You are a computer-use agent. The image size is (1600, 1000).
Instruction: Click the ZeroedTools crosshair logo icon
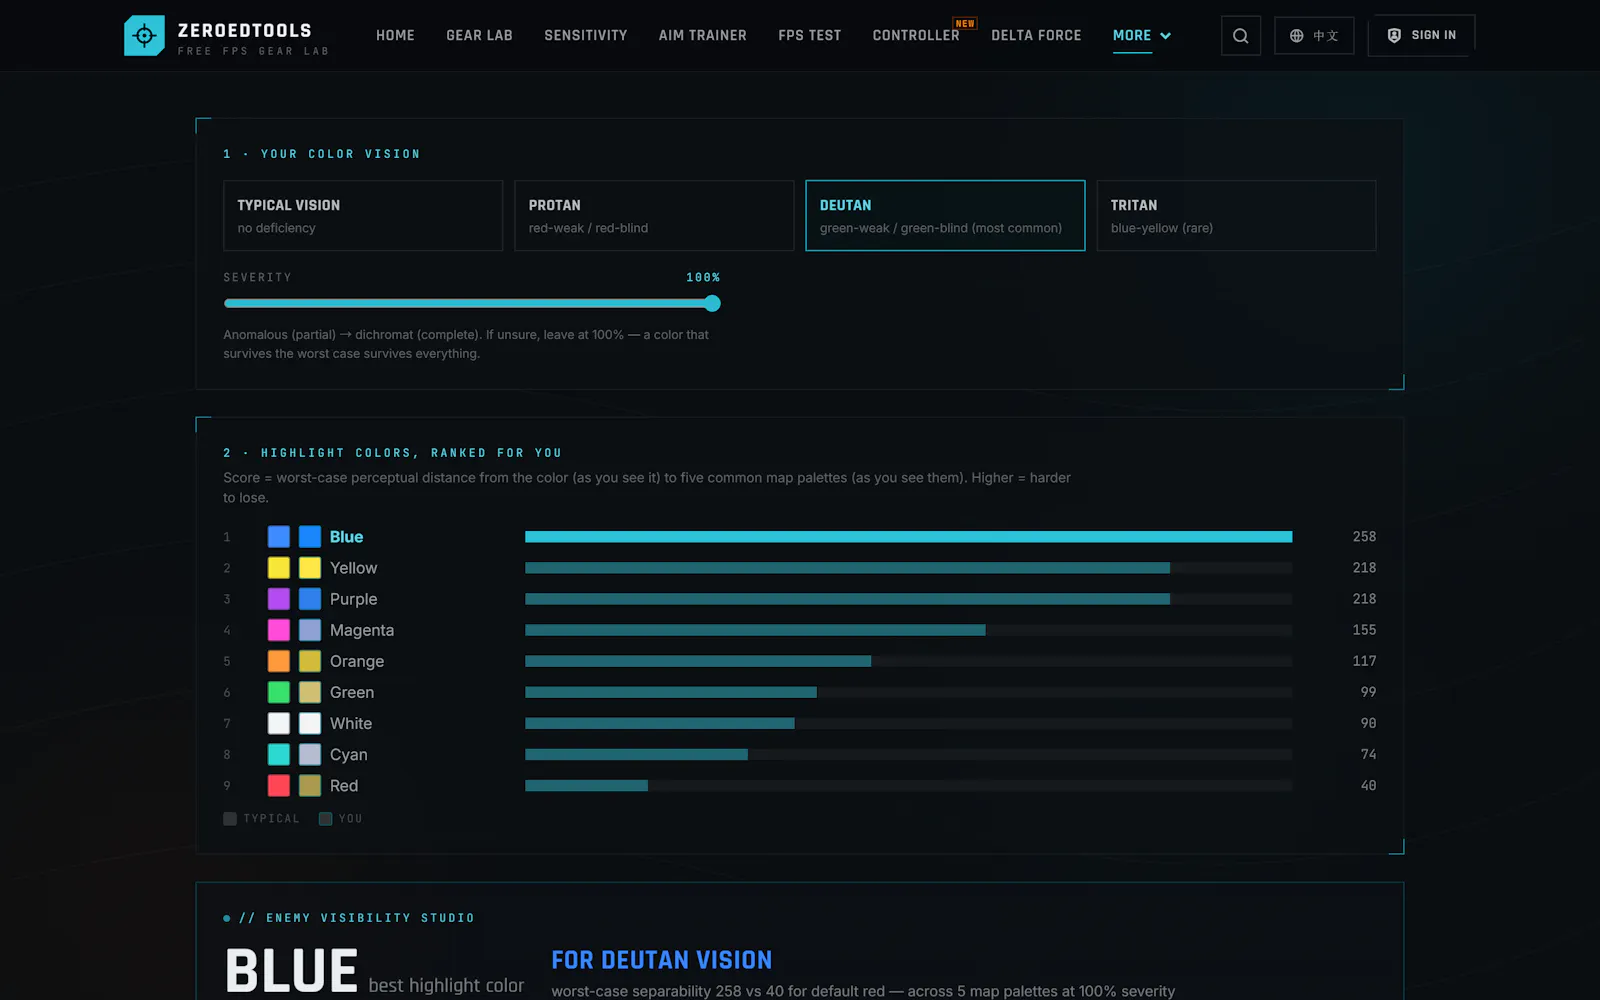pyautogui.click(x=144, y=36)
